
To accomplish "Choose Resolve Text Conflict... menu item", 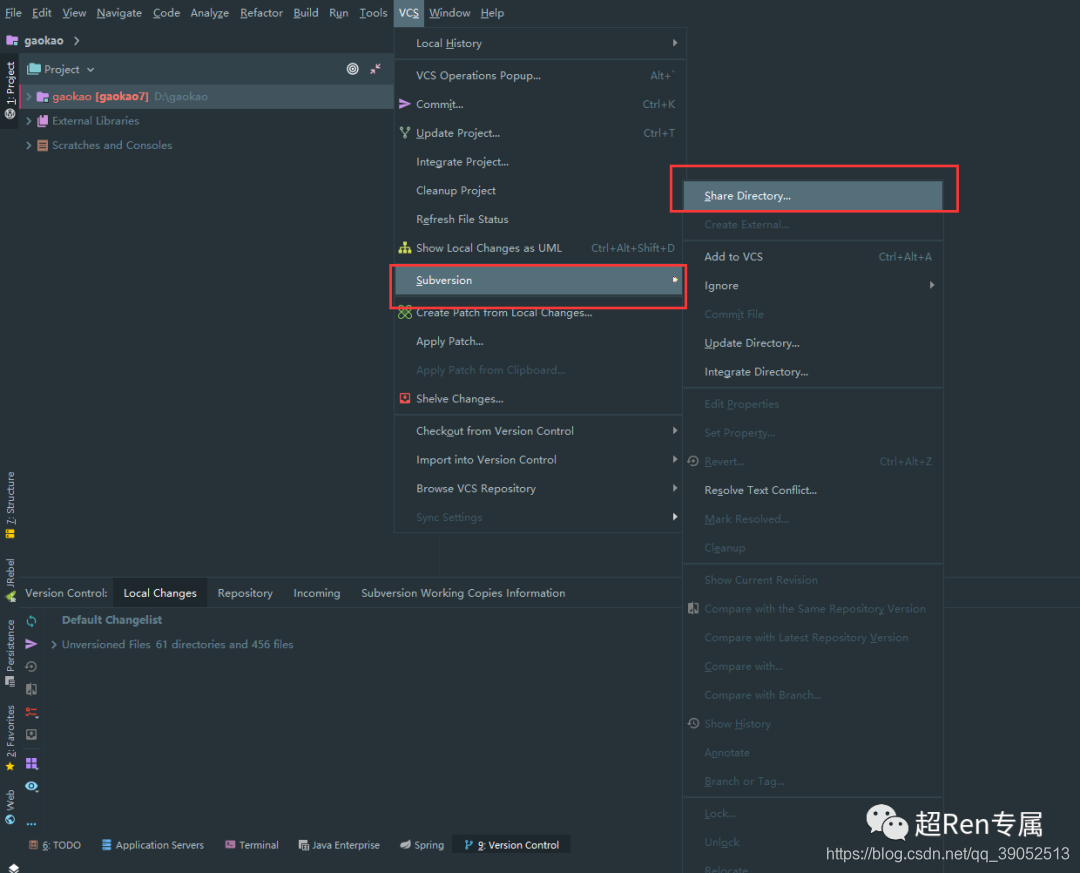I will pos(813,490).
